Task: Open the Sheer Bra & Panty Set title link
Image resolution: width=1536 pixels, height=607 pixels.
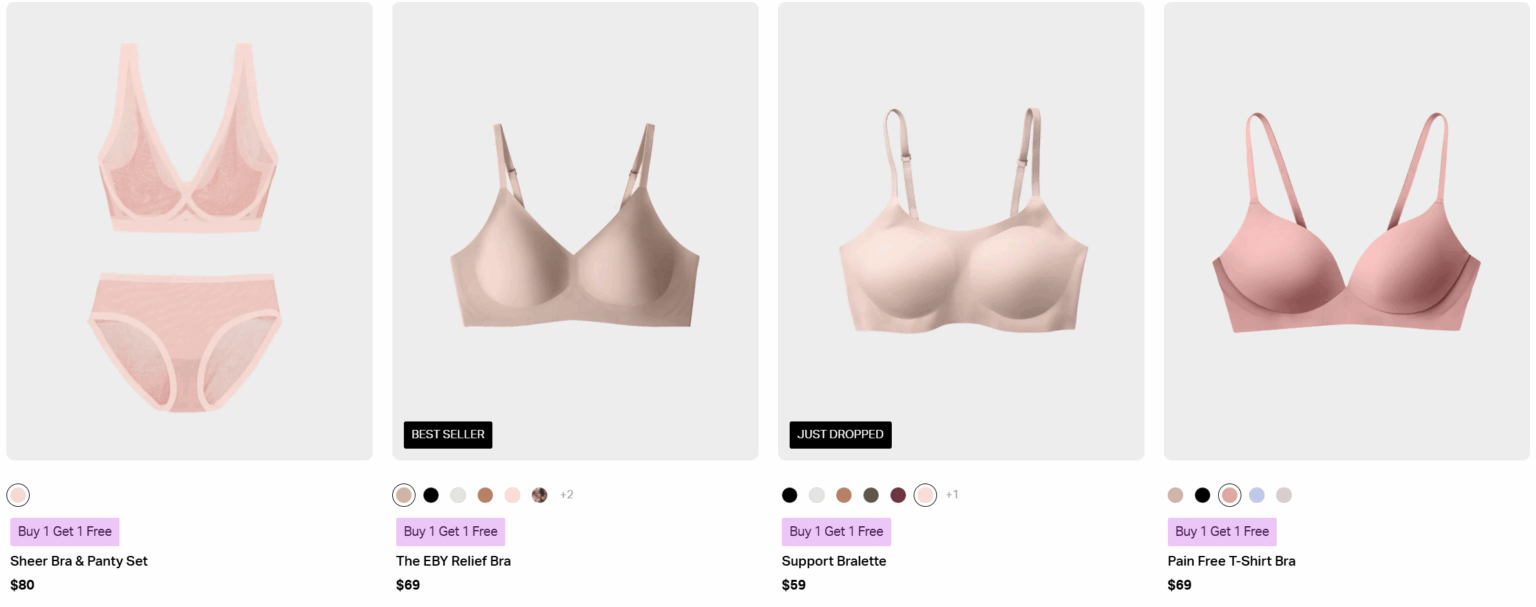Action: (79, 561)
